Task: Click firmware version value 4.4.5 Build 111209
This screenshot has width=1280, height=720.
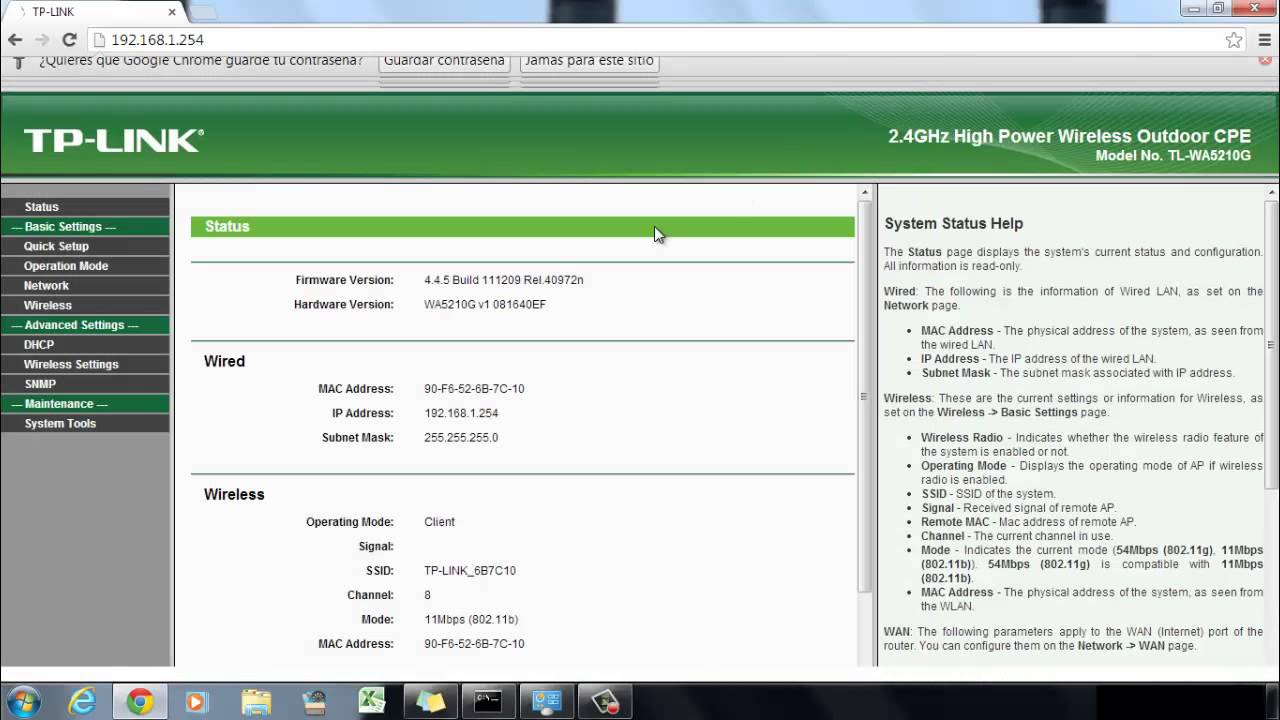Action: click(x=503, y=280)
